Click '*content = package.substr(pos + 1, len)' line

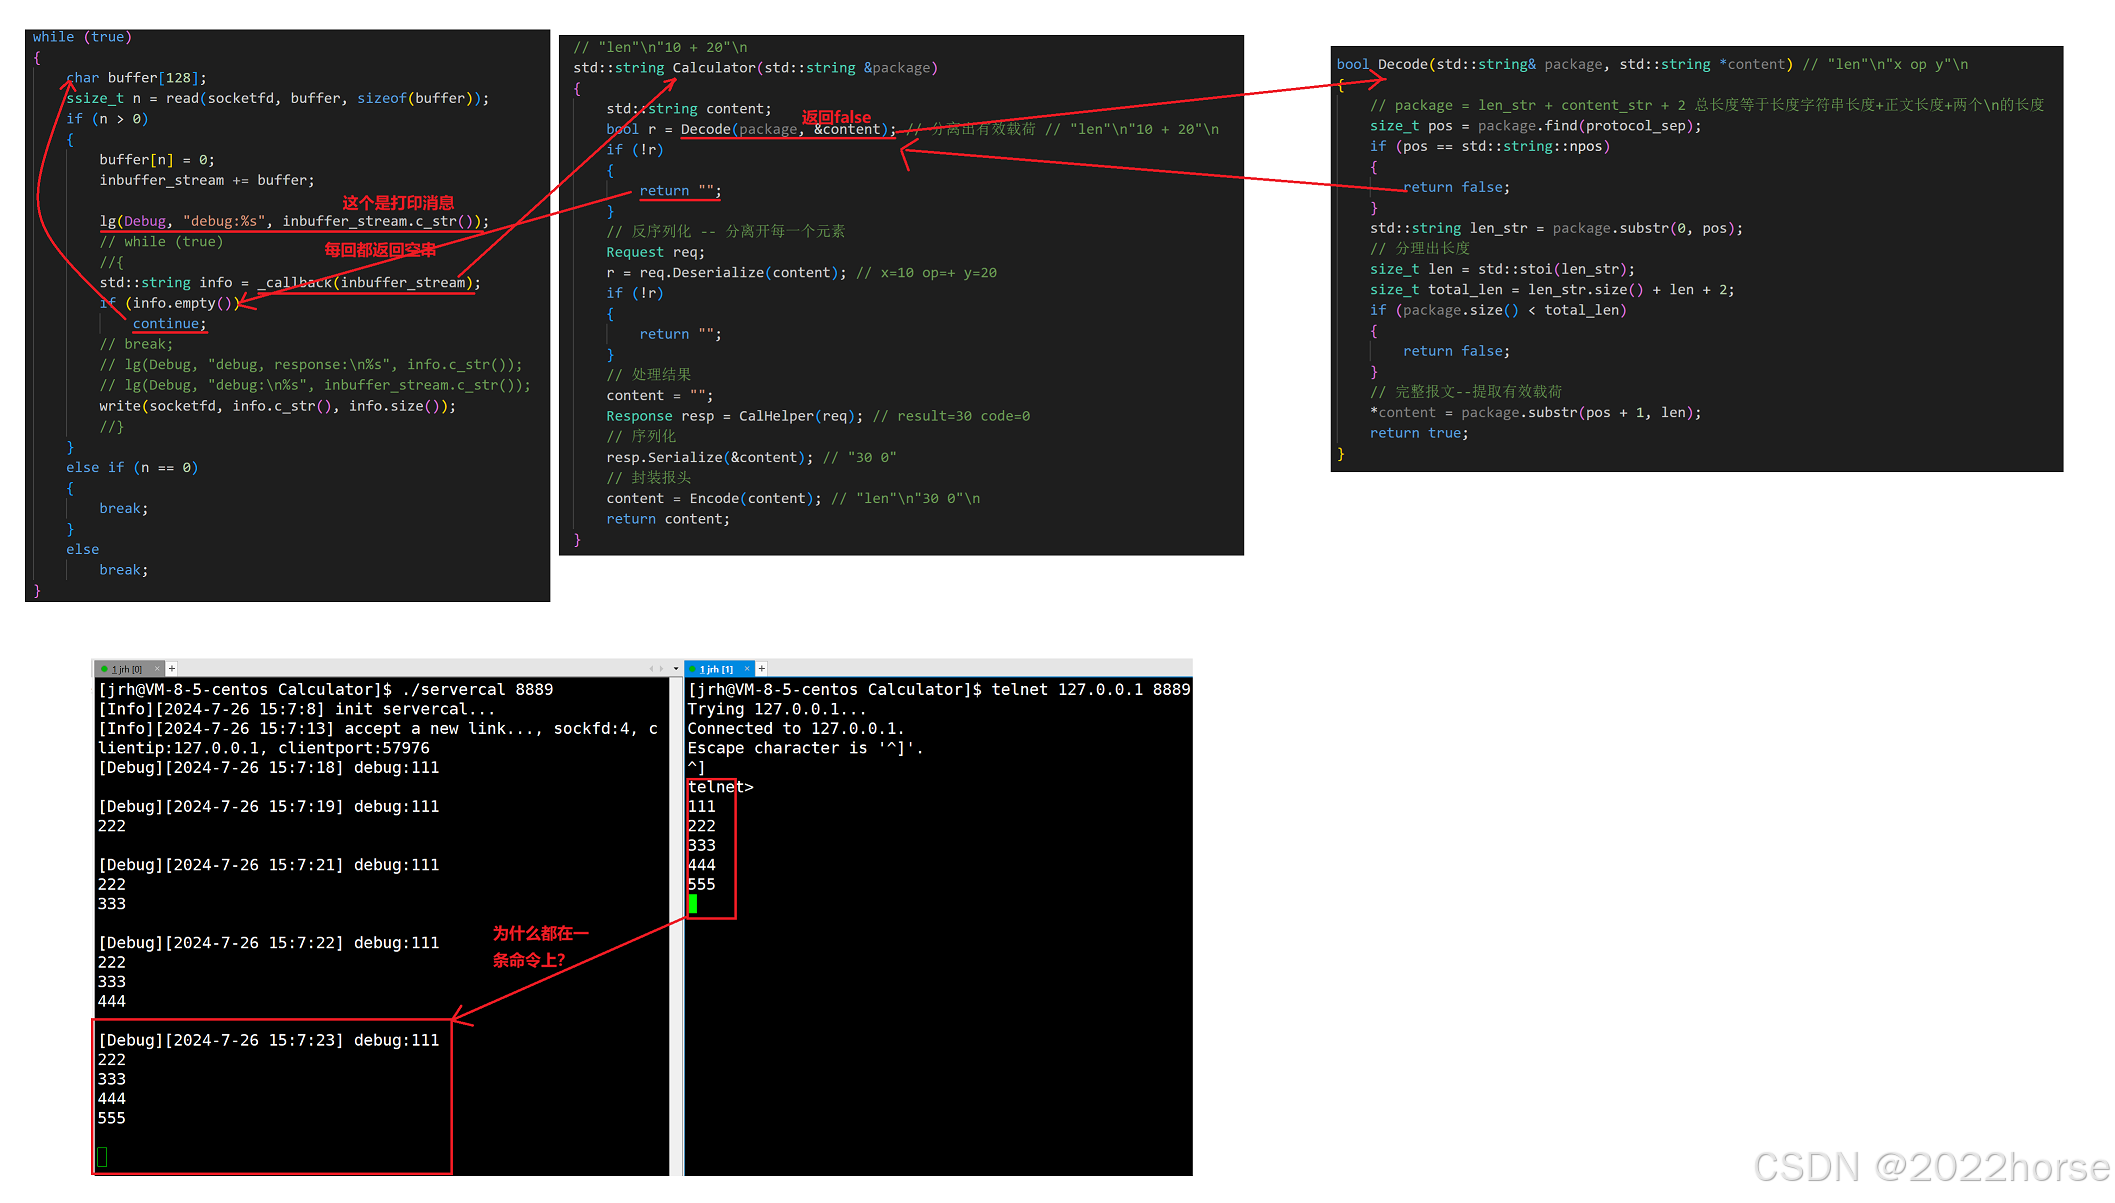click(x=1536, y=412)
